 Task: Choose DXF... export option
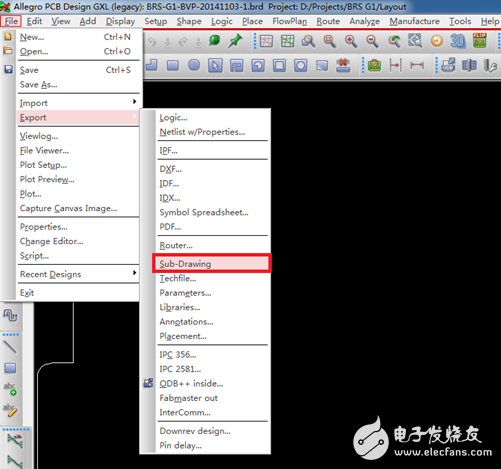click(170, 169)
